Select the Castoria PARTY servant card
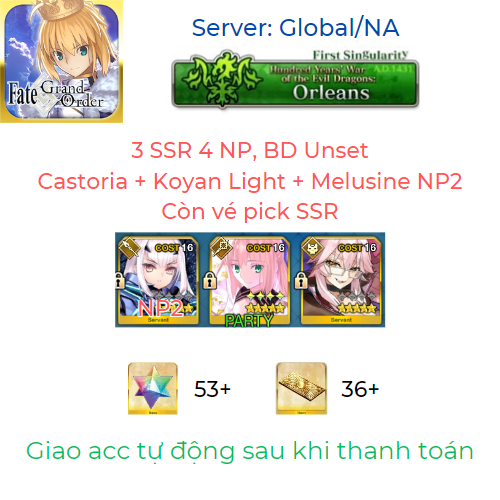Image resolution: width=500 pixels, height=500 pixels. [x=249, y=280]
